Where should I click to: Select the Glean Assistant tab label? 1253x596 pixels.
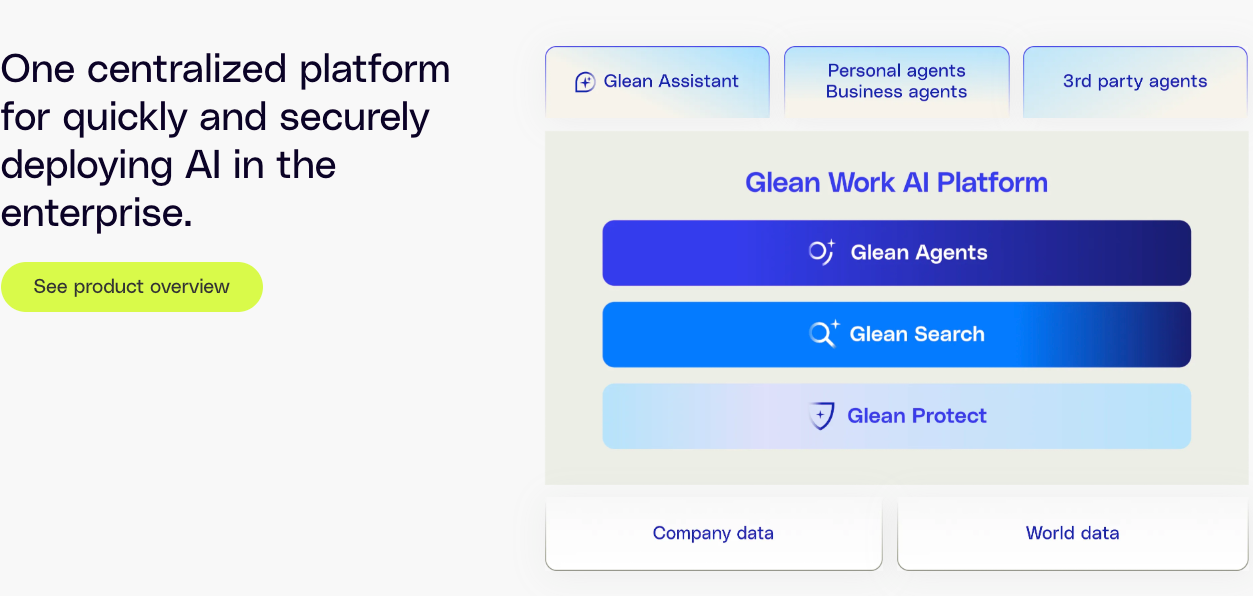[671, 82]
